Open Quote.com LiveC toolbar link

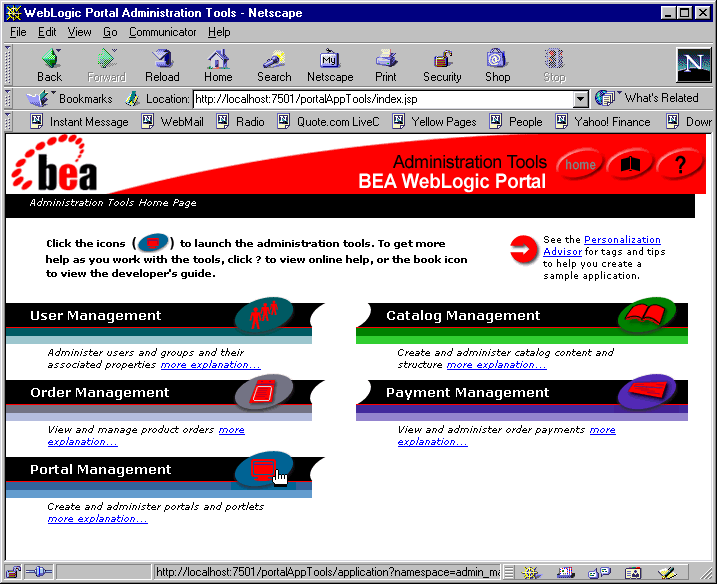pyautogui.click(x=328, y=122)
